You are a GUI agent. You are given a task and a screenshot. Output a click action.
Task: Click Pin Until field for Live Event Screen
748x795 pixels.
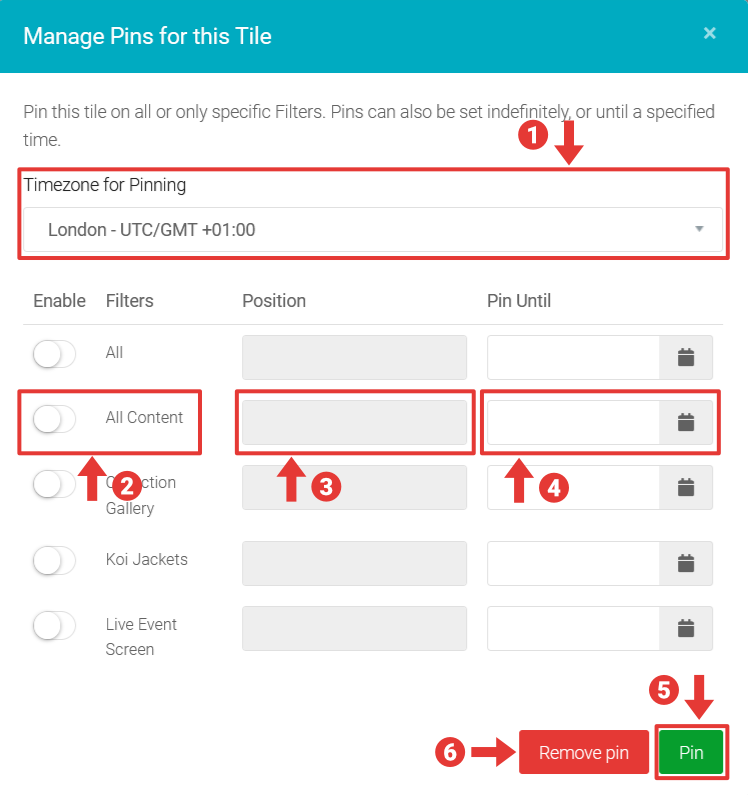573,628
